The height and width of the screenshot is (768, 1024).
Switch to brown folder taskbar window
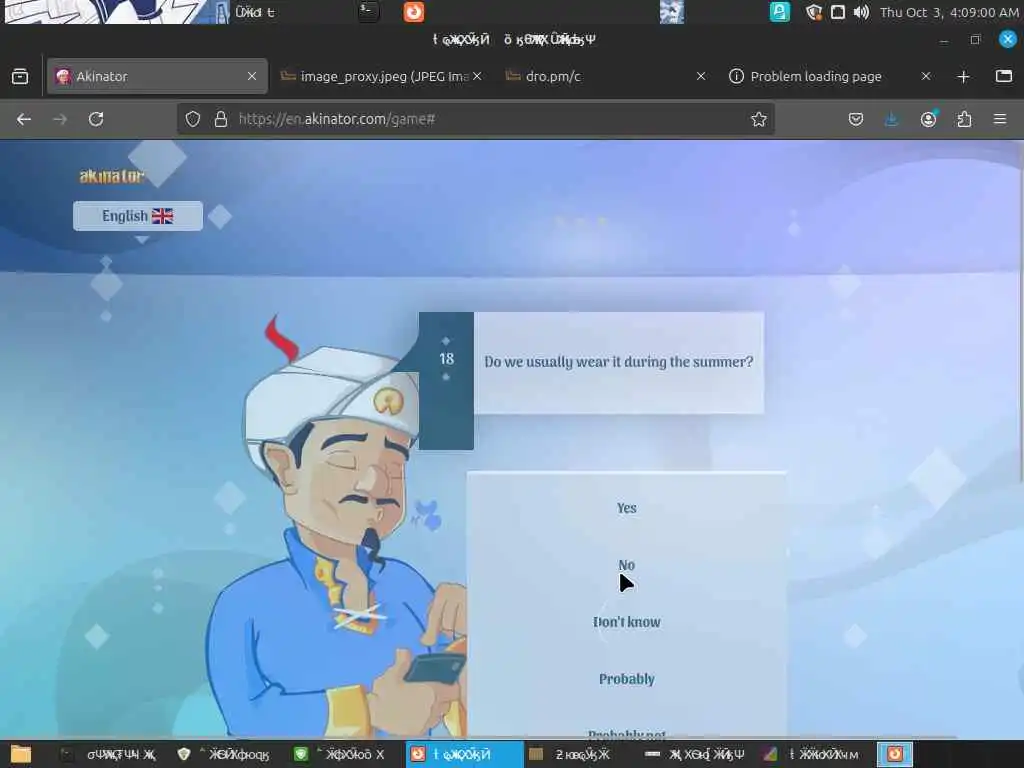pyautogui.click(x=569, y=754)
